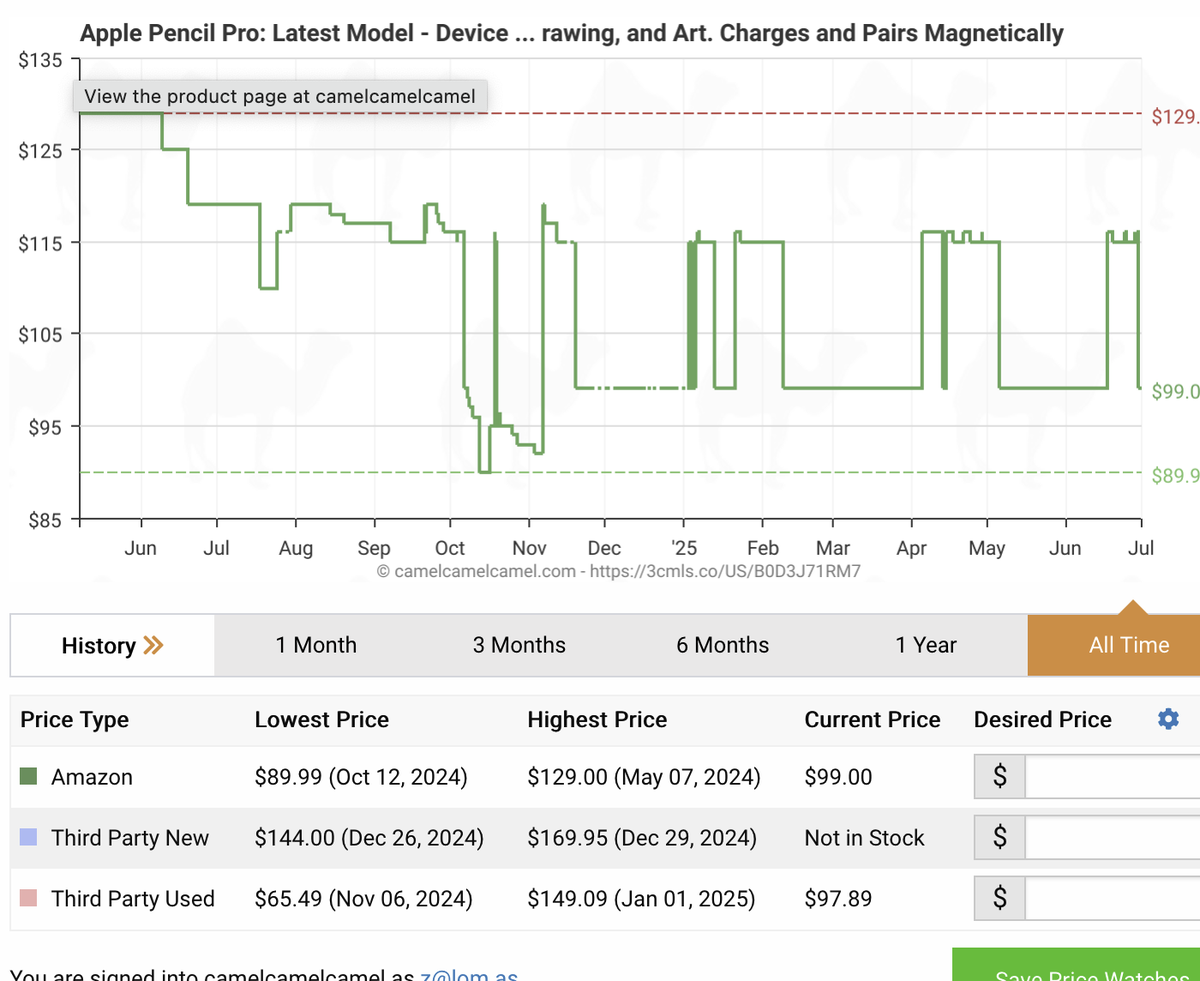Click the dollar sign icon in Third Party Used row

tap(999, 899)
